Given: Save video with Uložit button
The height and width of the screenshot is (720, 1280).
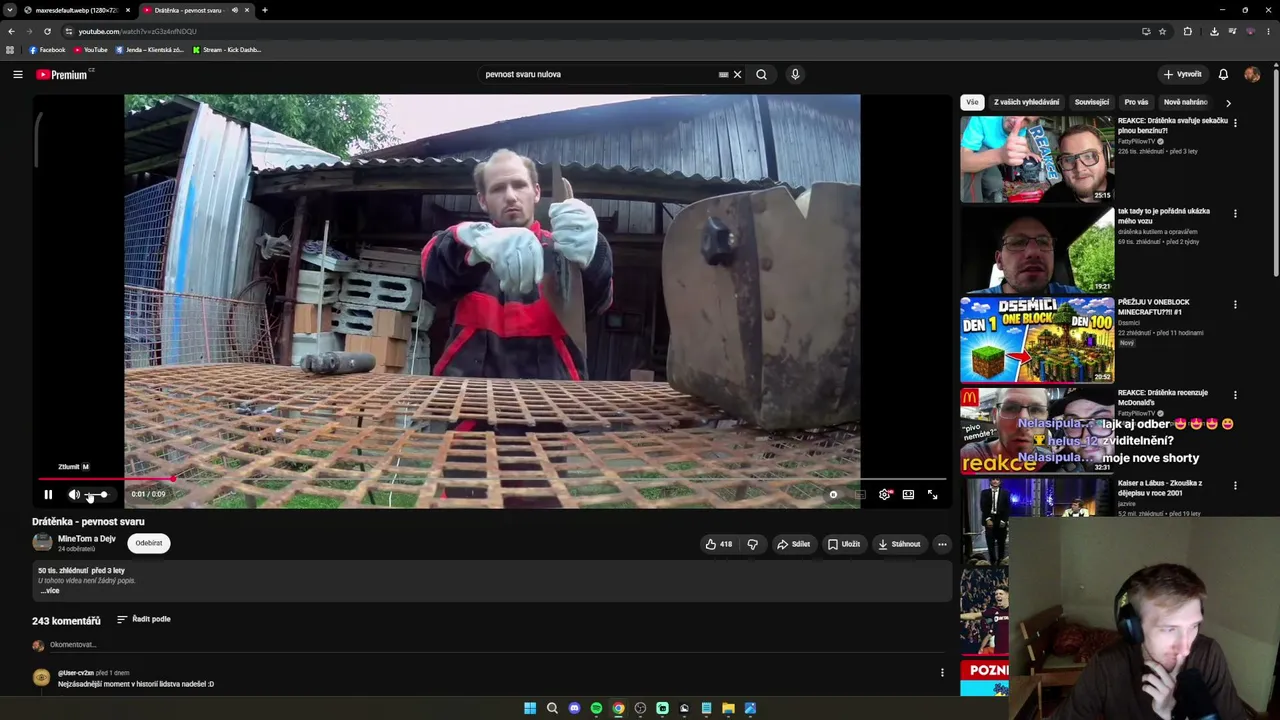Looking at the screenshot, I should tap(844, 544).
